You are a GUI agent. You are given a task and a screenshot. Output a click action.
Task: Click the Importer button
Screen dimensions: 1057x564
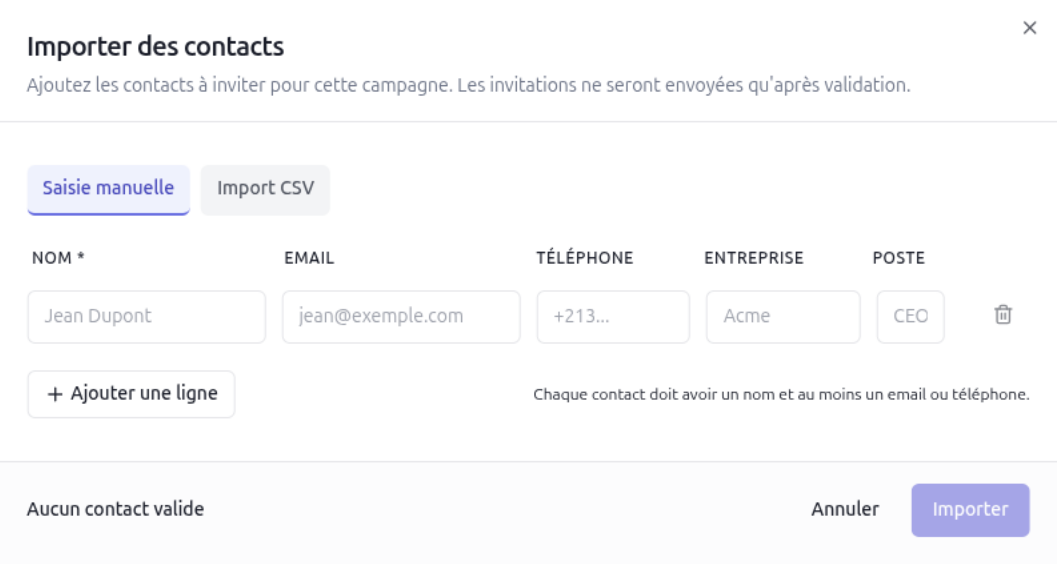(970, 510)
